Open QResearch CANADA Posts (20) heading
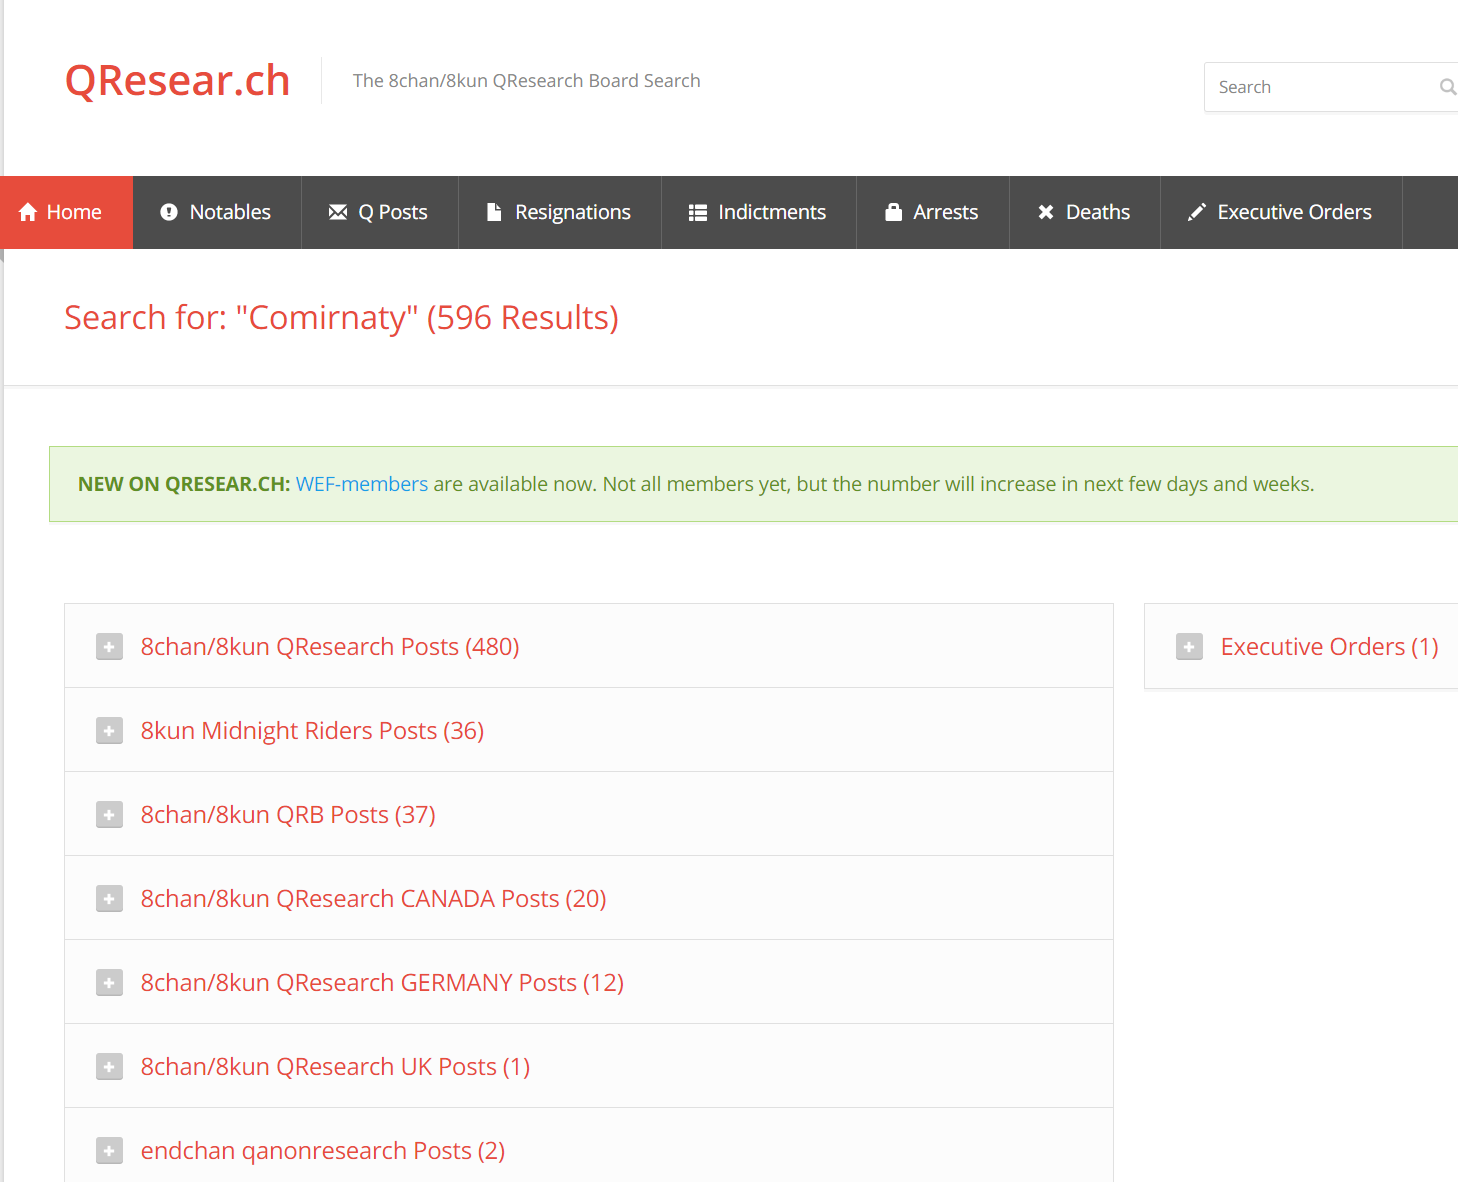This screenshot has height=1182, width=1458. (373, 899)
